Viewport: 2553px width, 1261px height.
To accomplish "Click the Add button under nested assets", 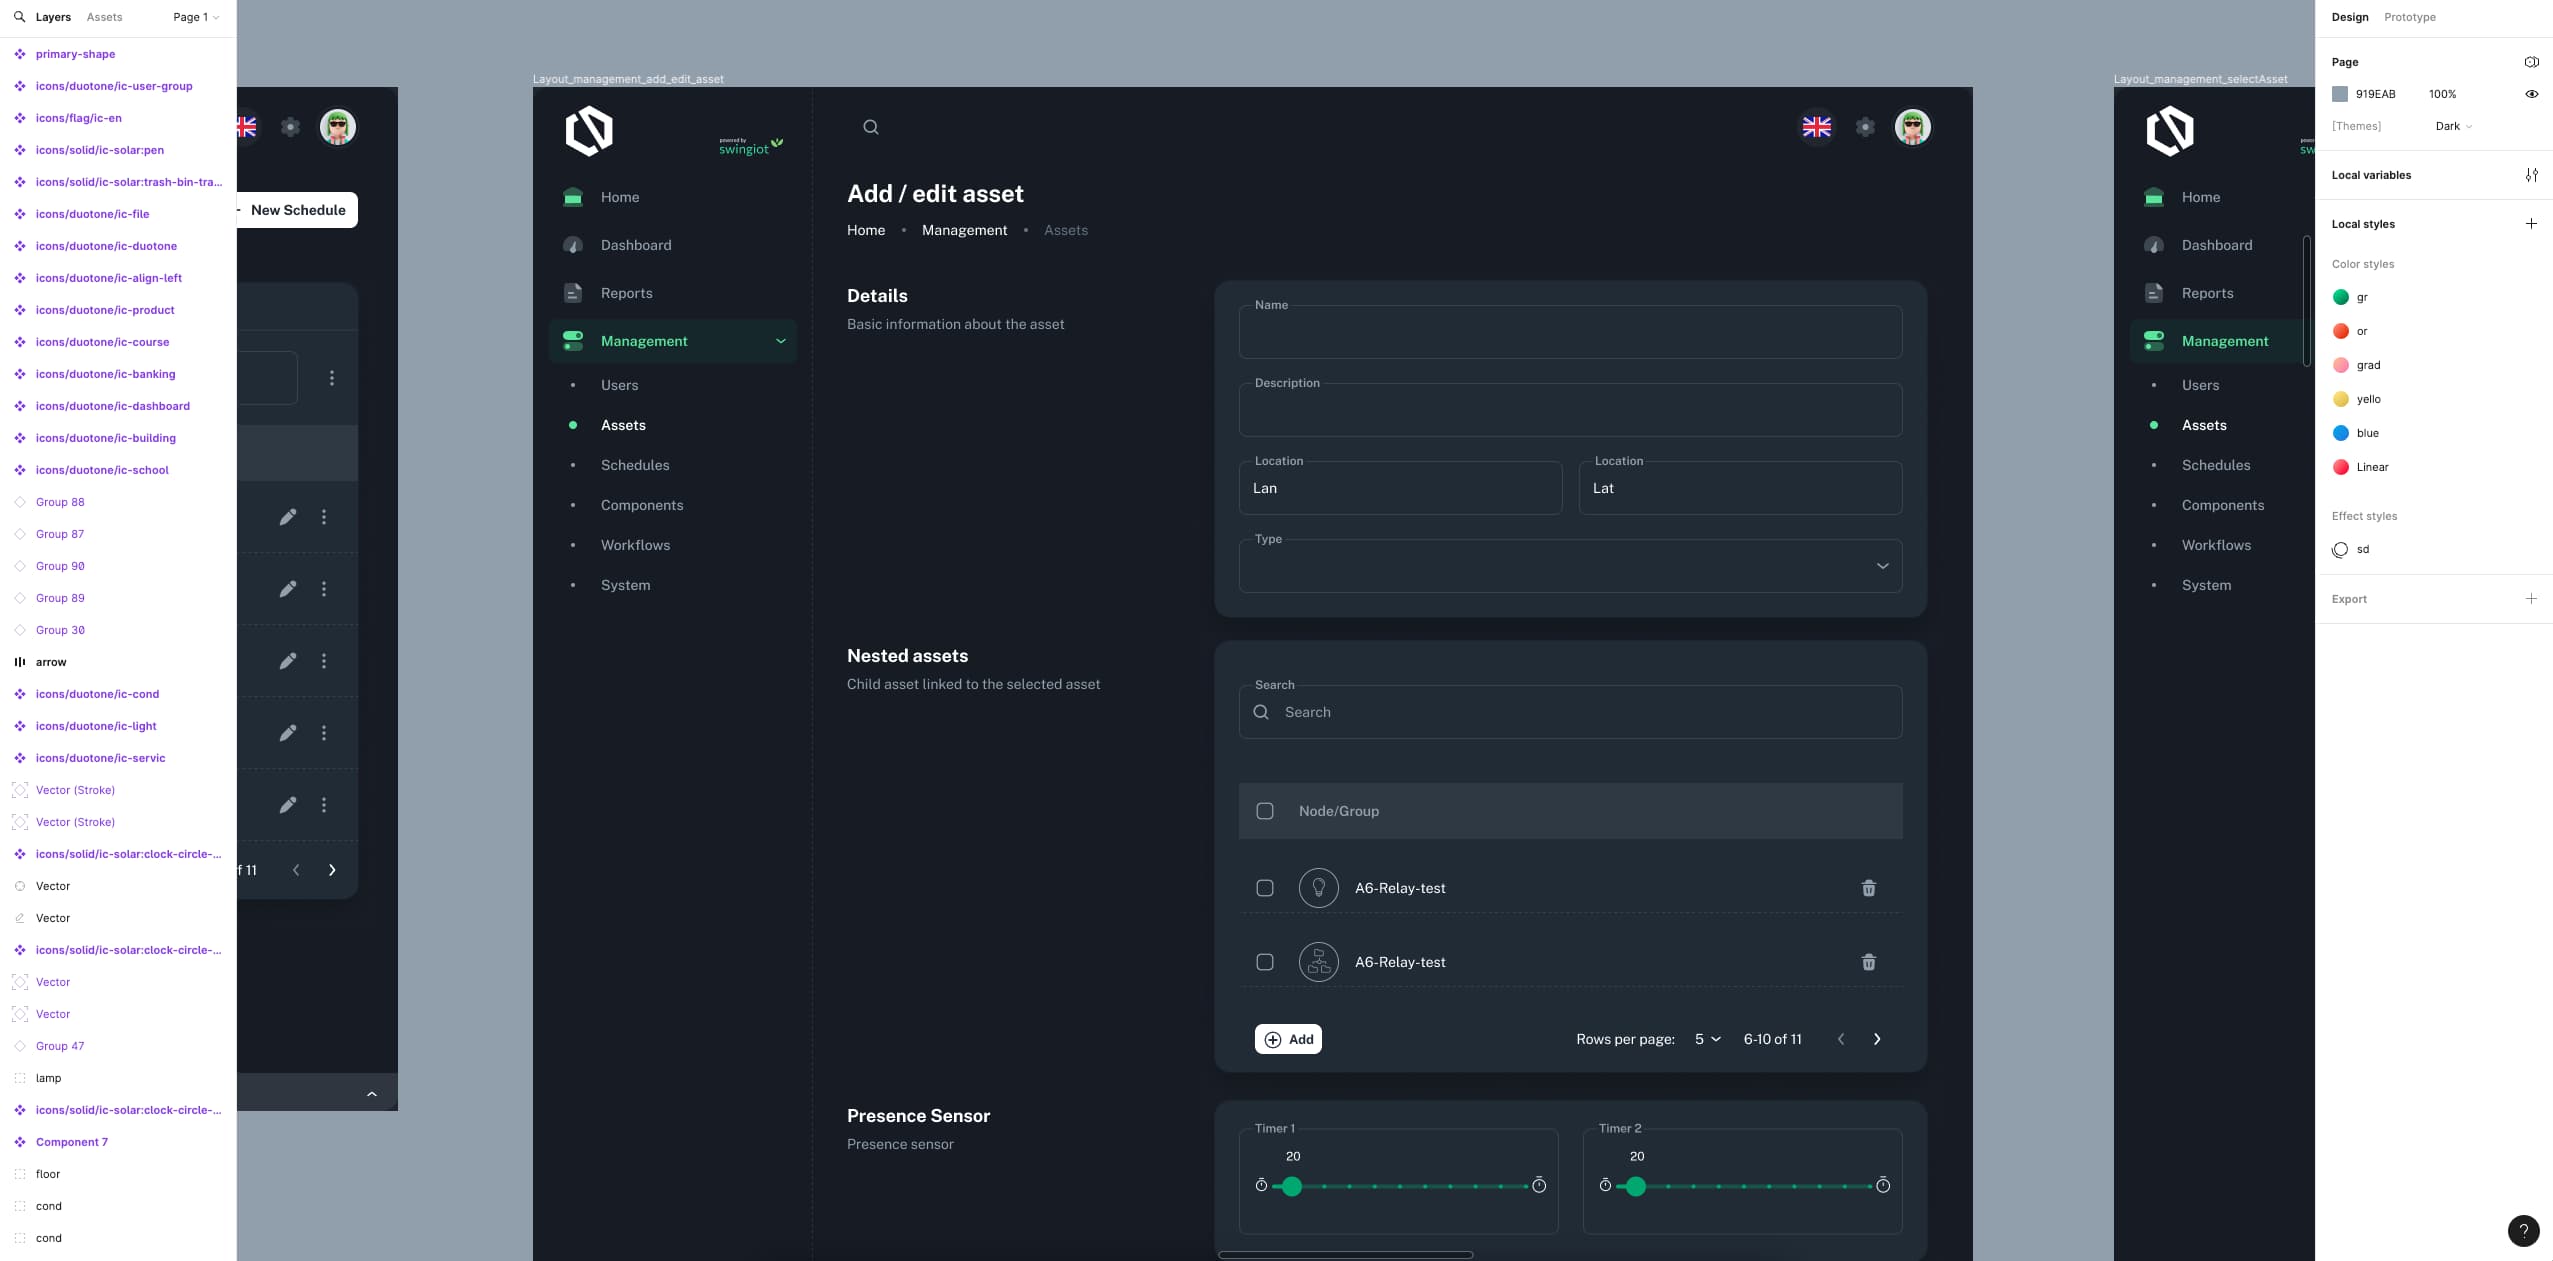I will point(1288,1039).
